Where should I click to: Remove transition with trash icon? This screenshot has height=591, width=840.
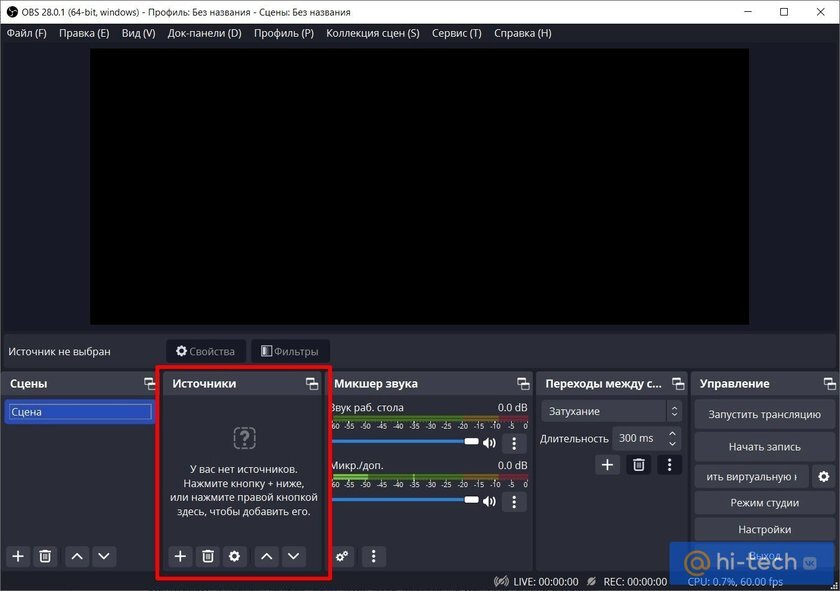pyautogui.click(x=639, y=465)
